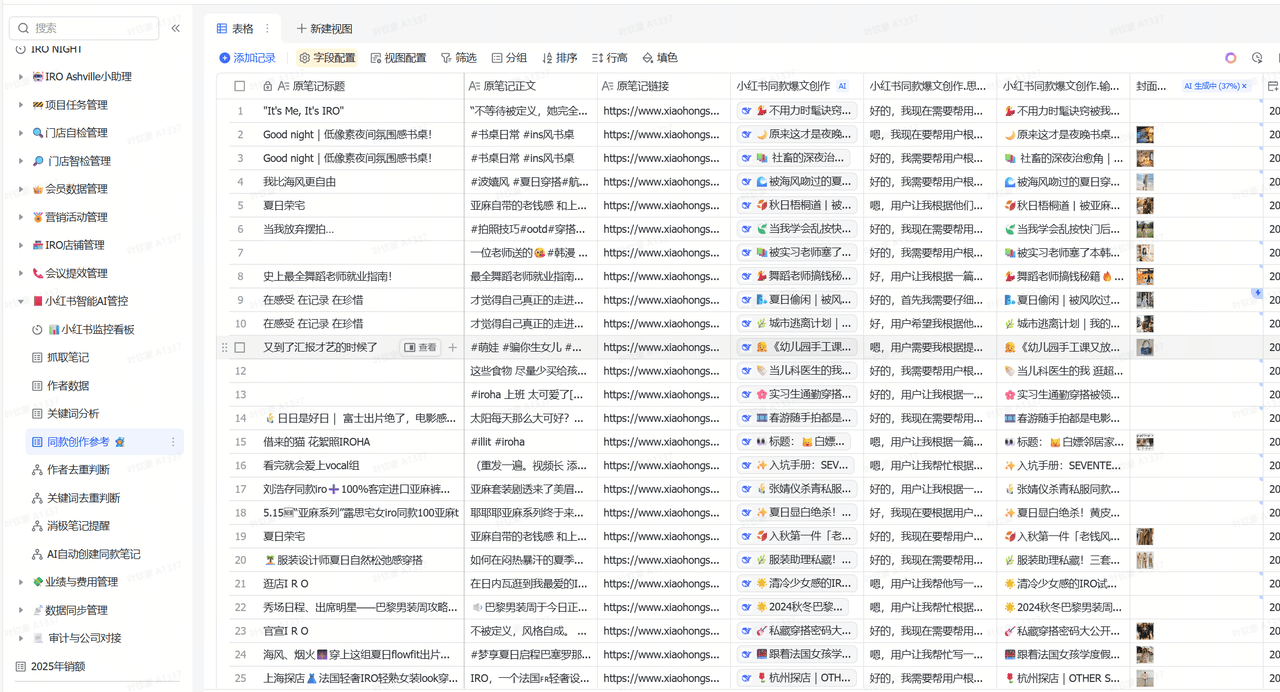Click 新建视图 to create a view

point(324,28)
